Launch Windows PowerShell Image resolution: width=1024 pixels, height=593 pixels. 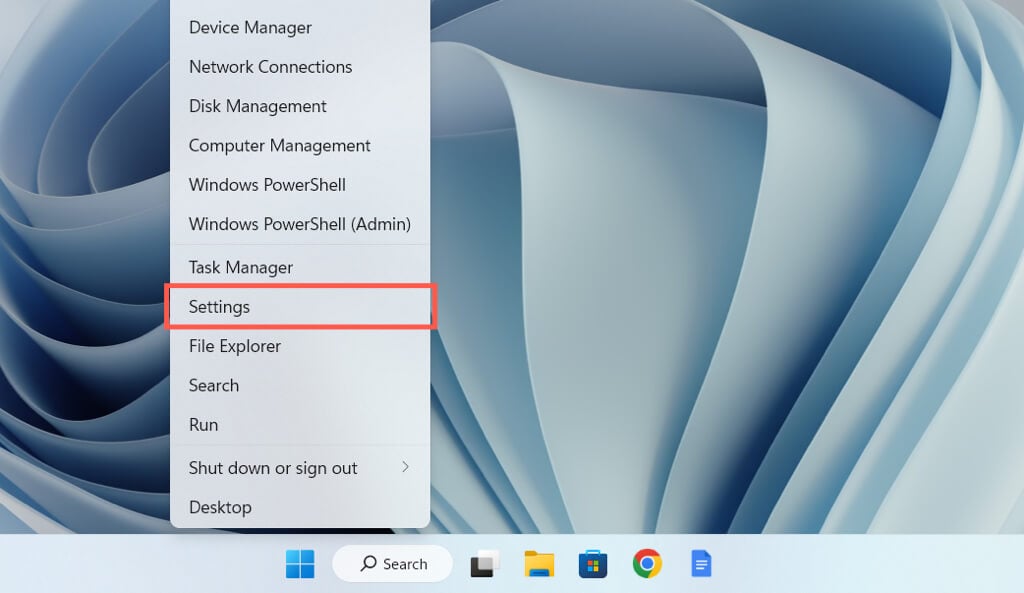pos(300,185)
